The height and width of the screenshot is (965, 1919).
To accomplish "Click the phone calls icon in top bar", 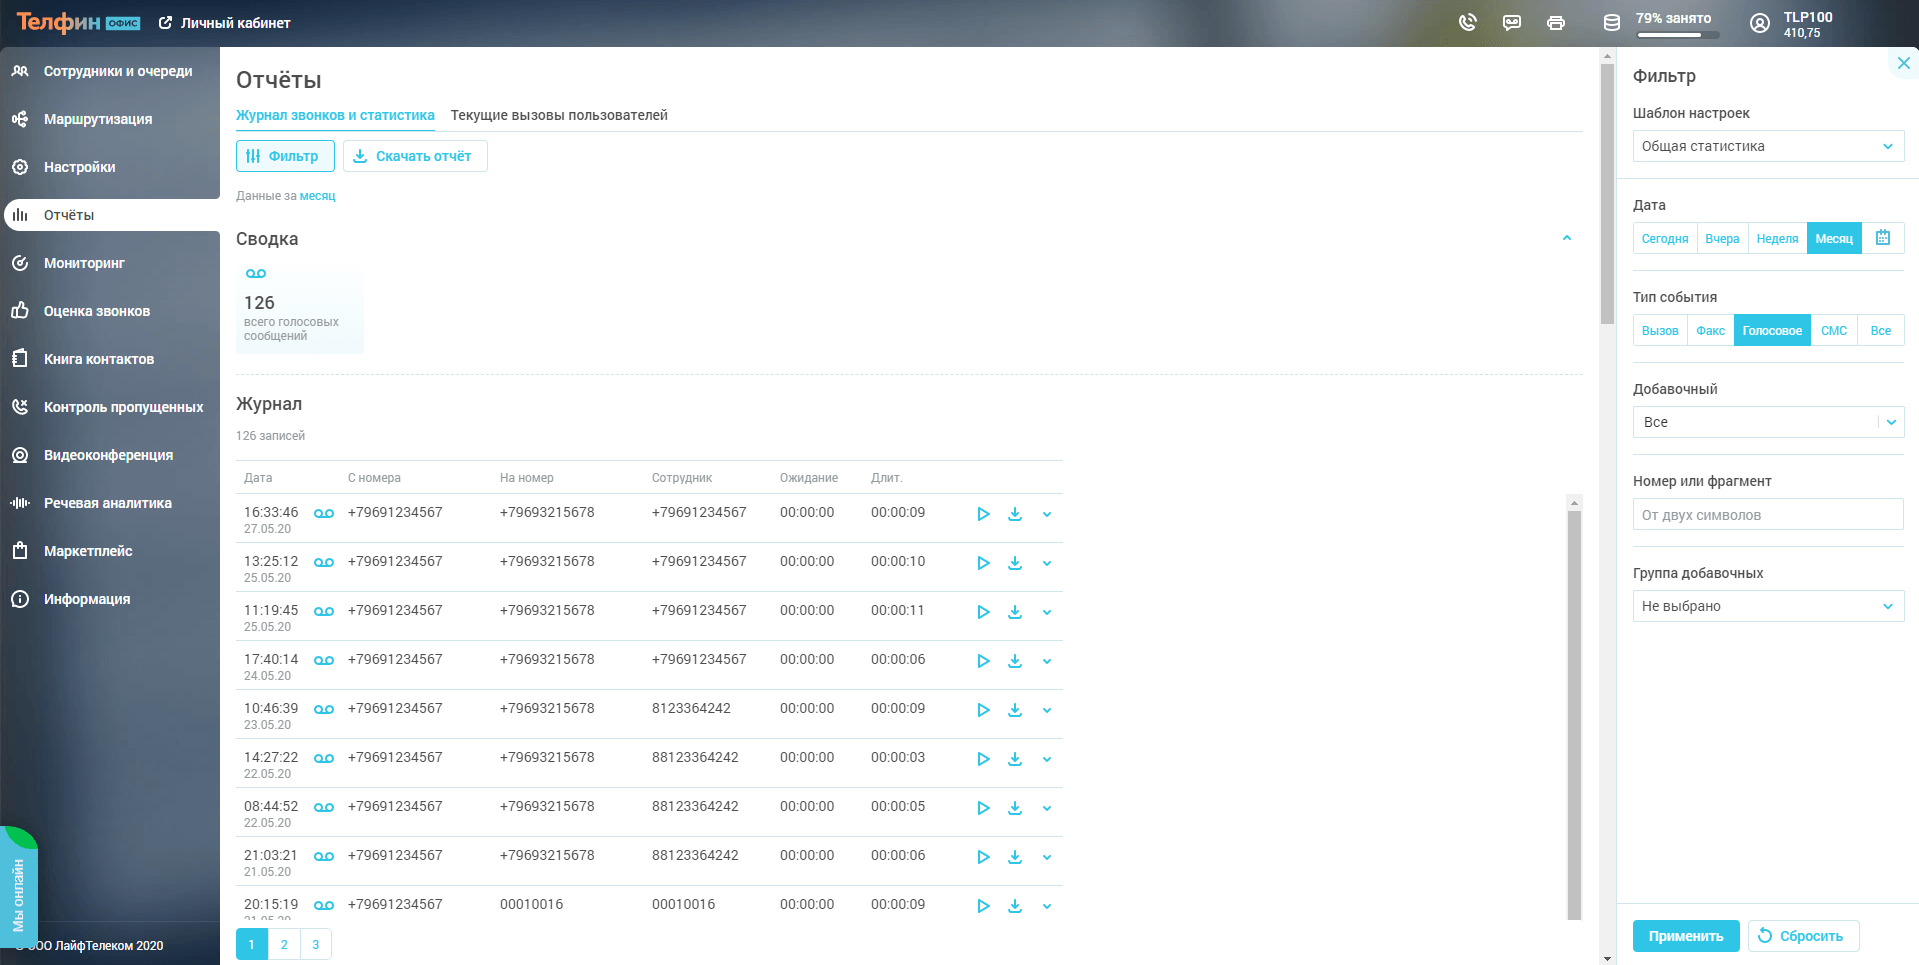I will coord(1467,22).
